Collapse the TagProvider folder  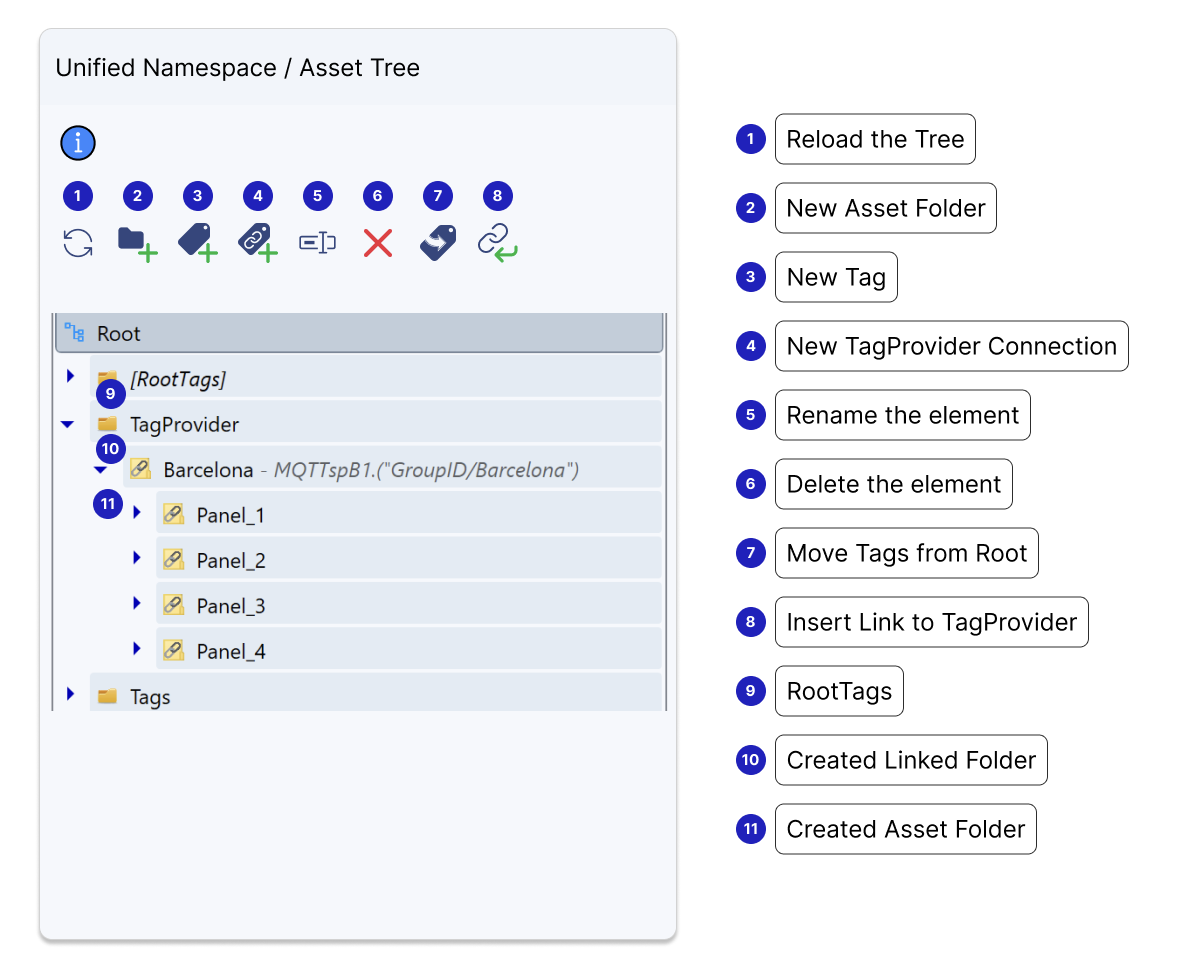pyautogui.click(x=68, y=425)
